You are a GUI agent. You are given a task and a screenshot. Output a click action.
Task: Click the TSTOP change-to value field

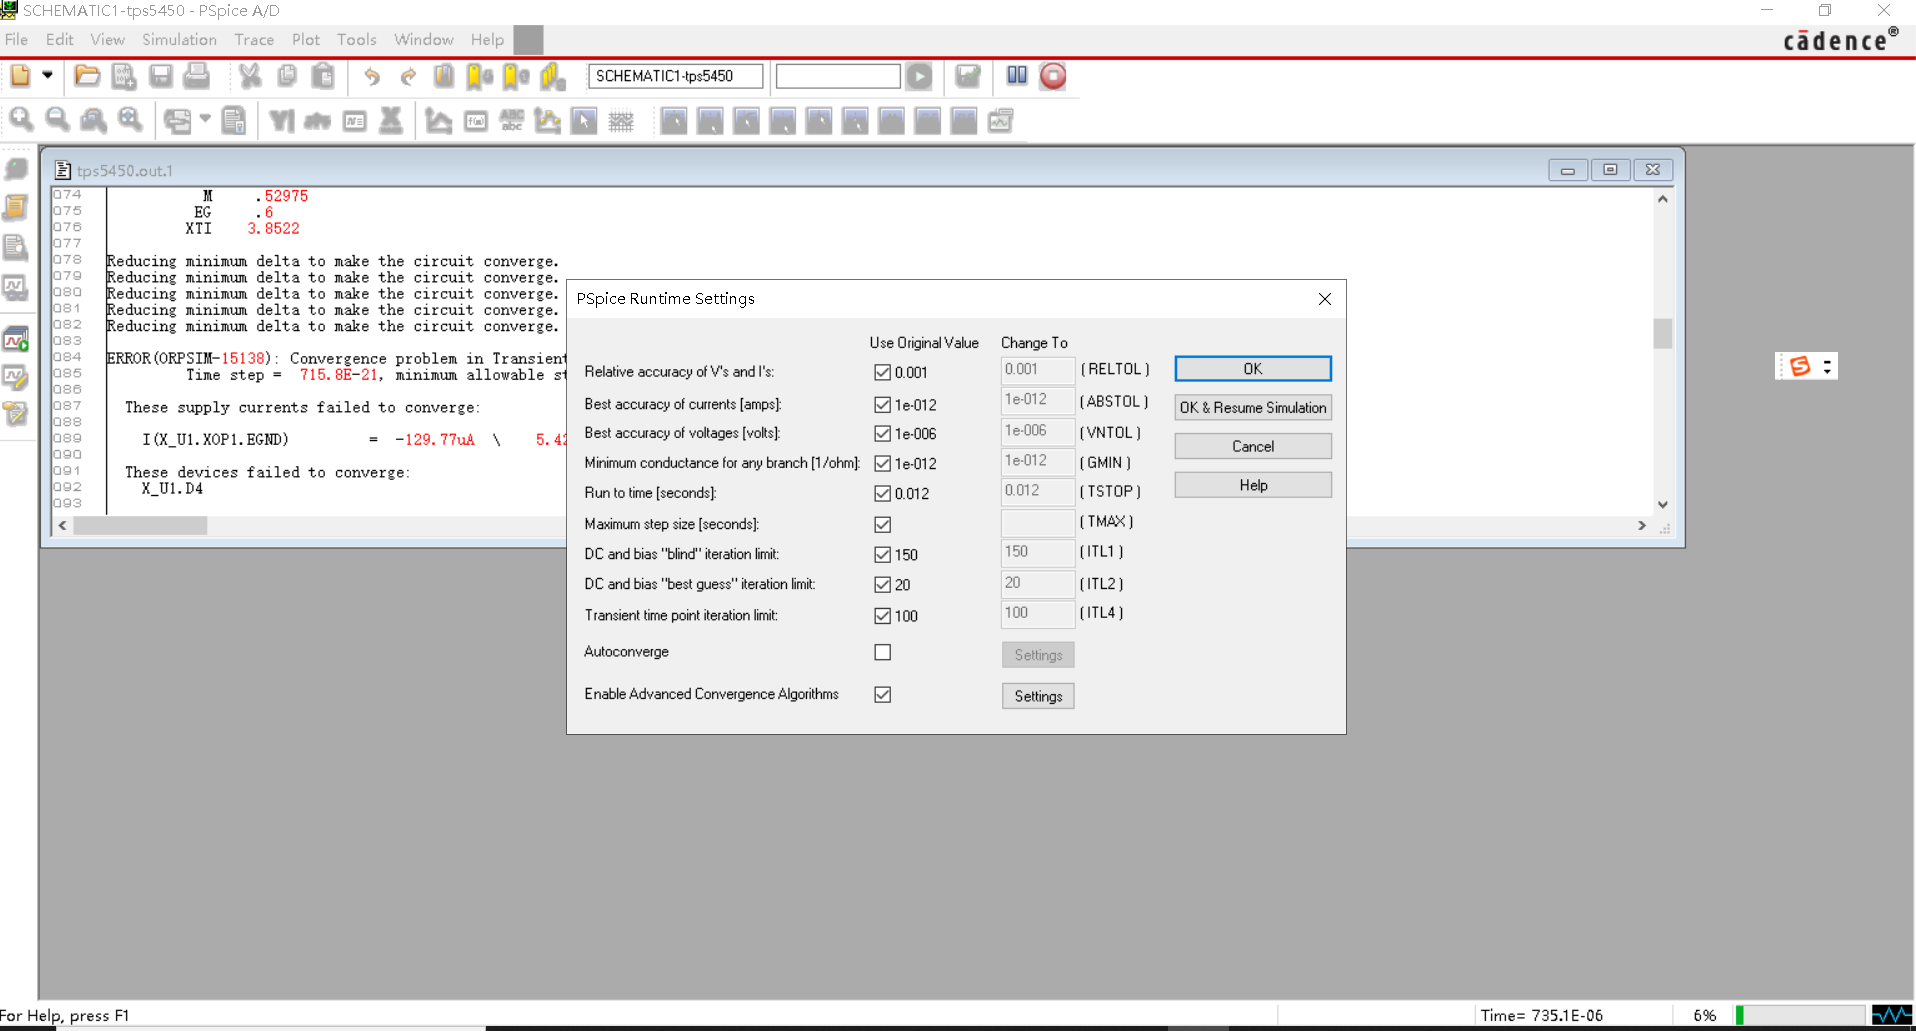(x=1038, y=491)
